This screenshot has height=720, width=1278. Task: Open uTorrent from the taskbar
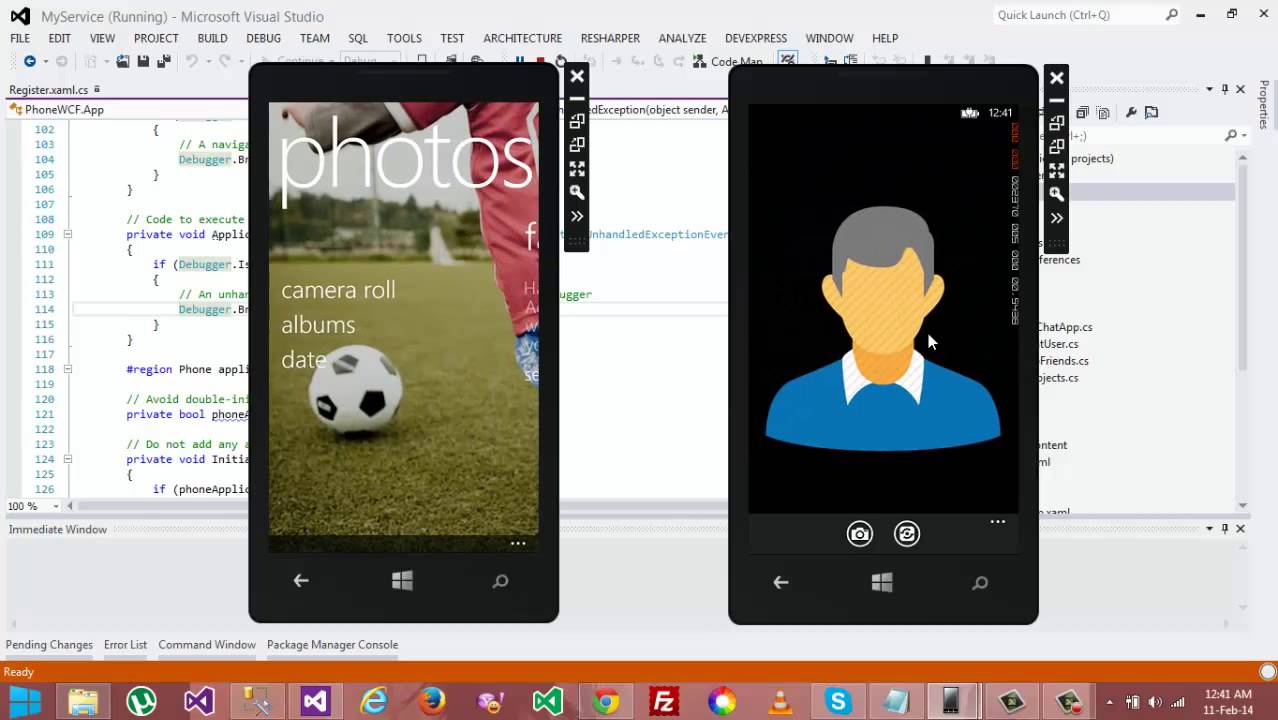pyautogui.click(x=141, y=702)
